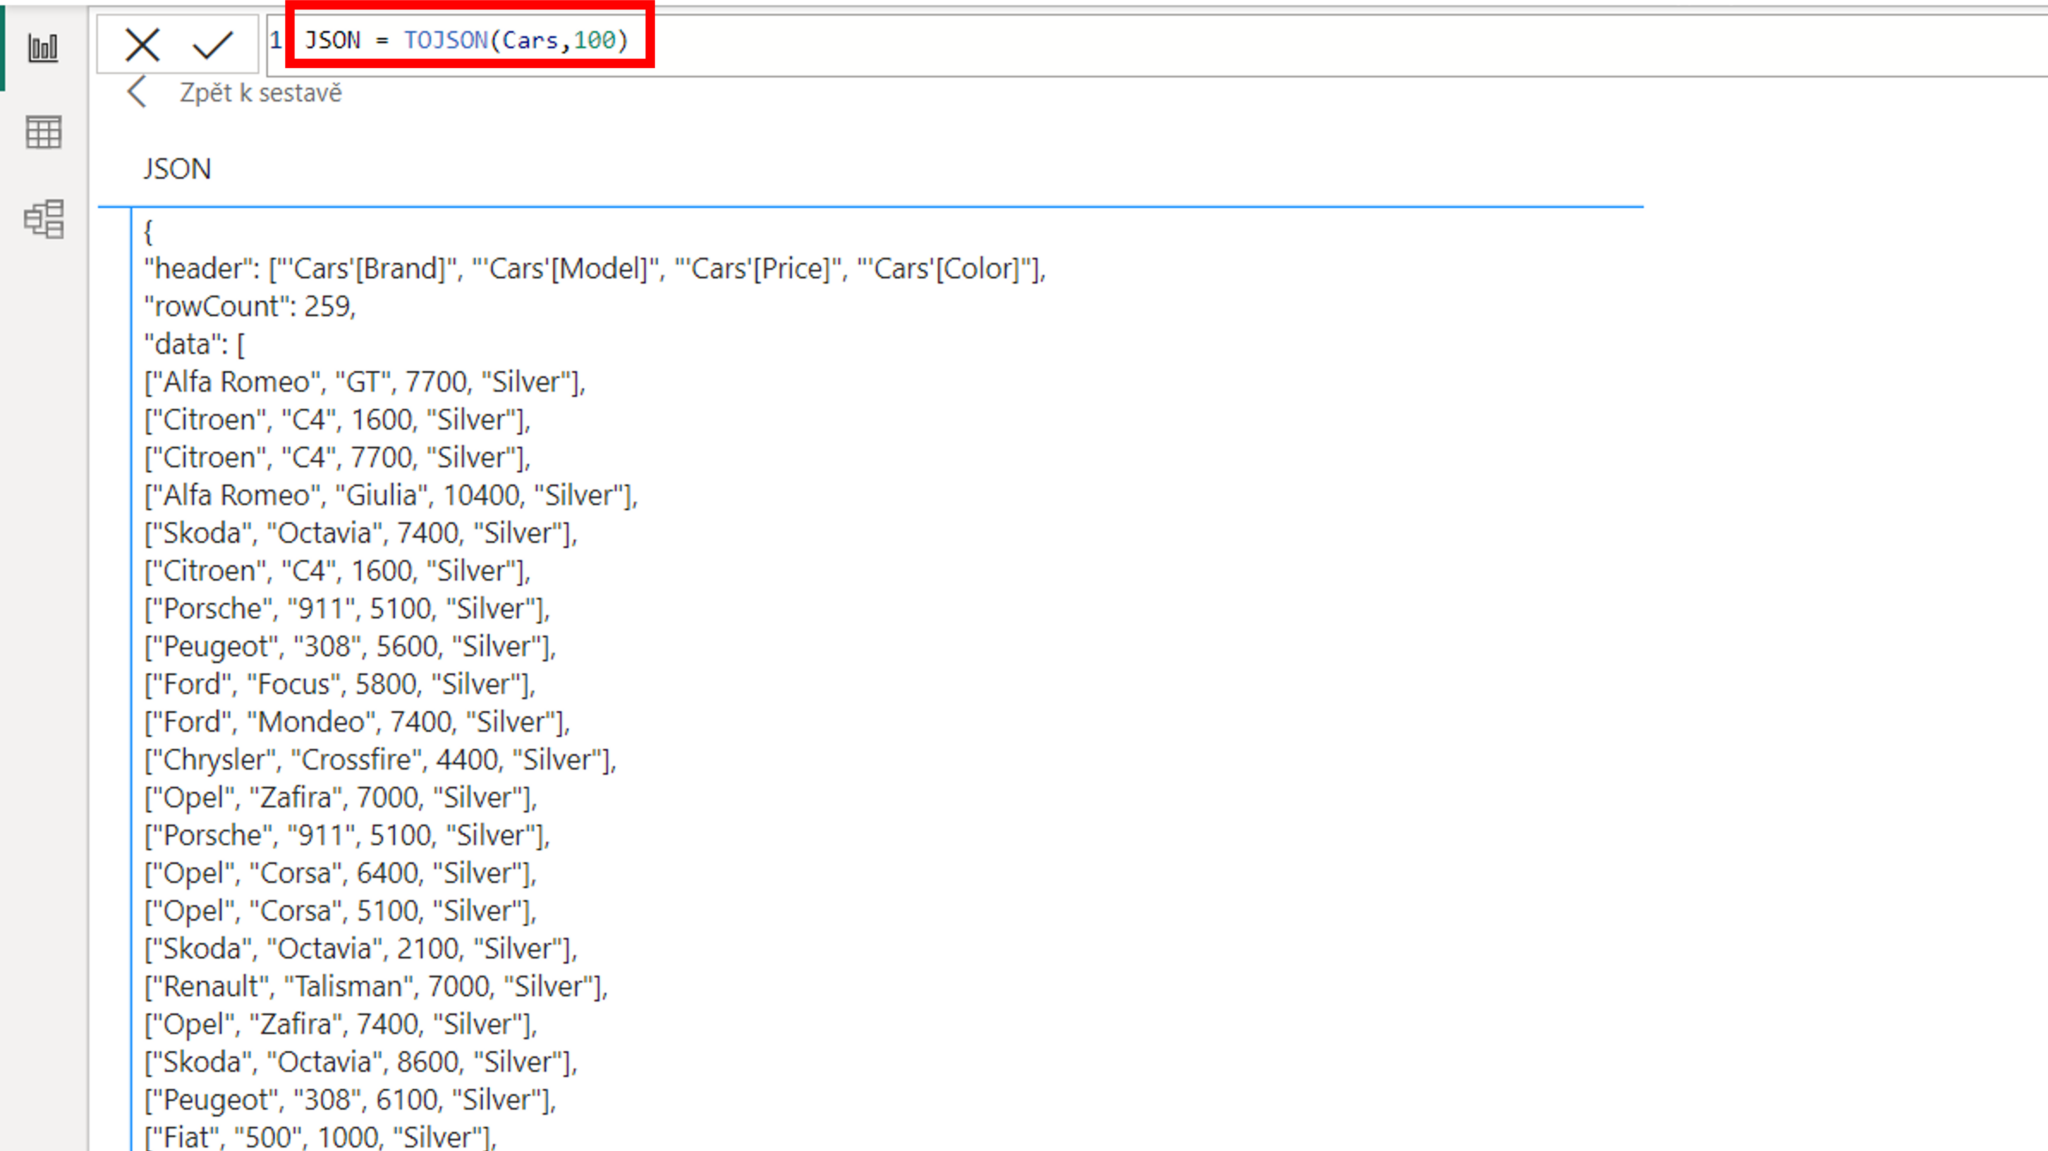Cancel the formula with the X icon
Screen dimensions: 2048x1151
pyautogui.click(x=142, y=44)
